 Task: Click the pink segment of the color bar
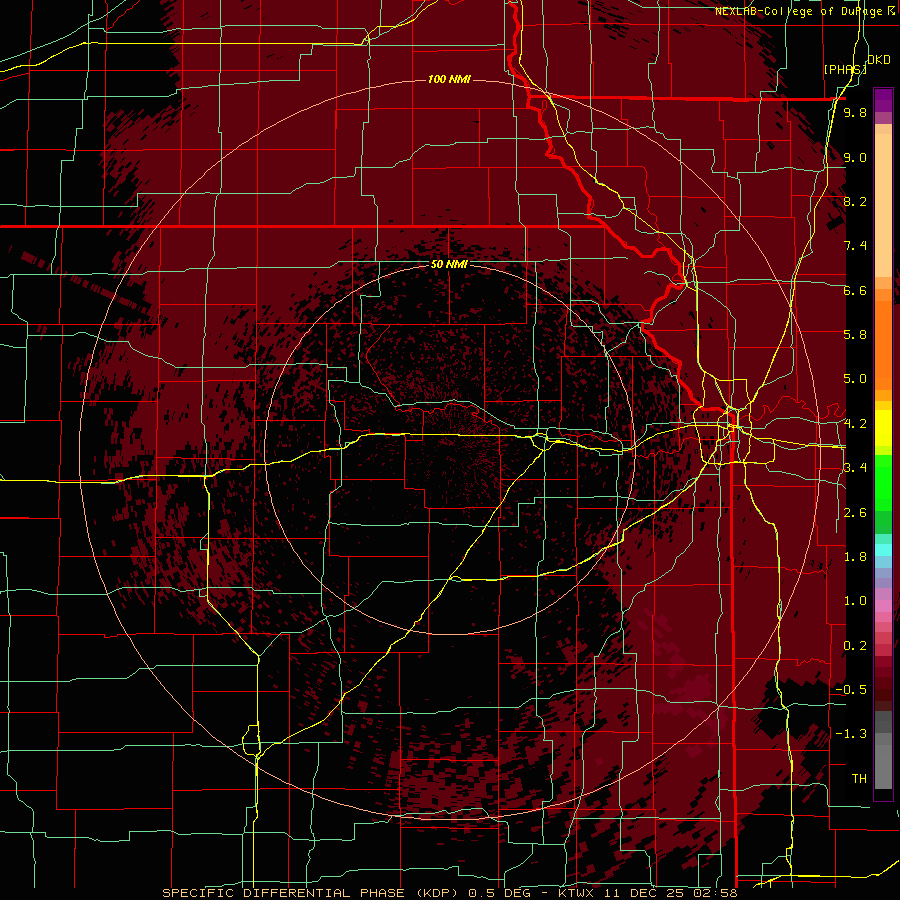coord(883,606)
